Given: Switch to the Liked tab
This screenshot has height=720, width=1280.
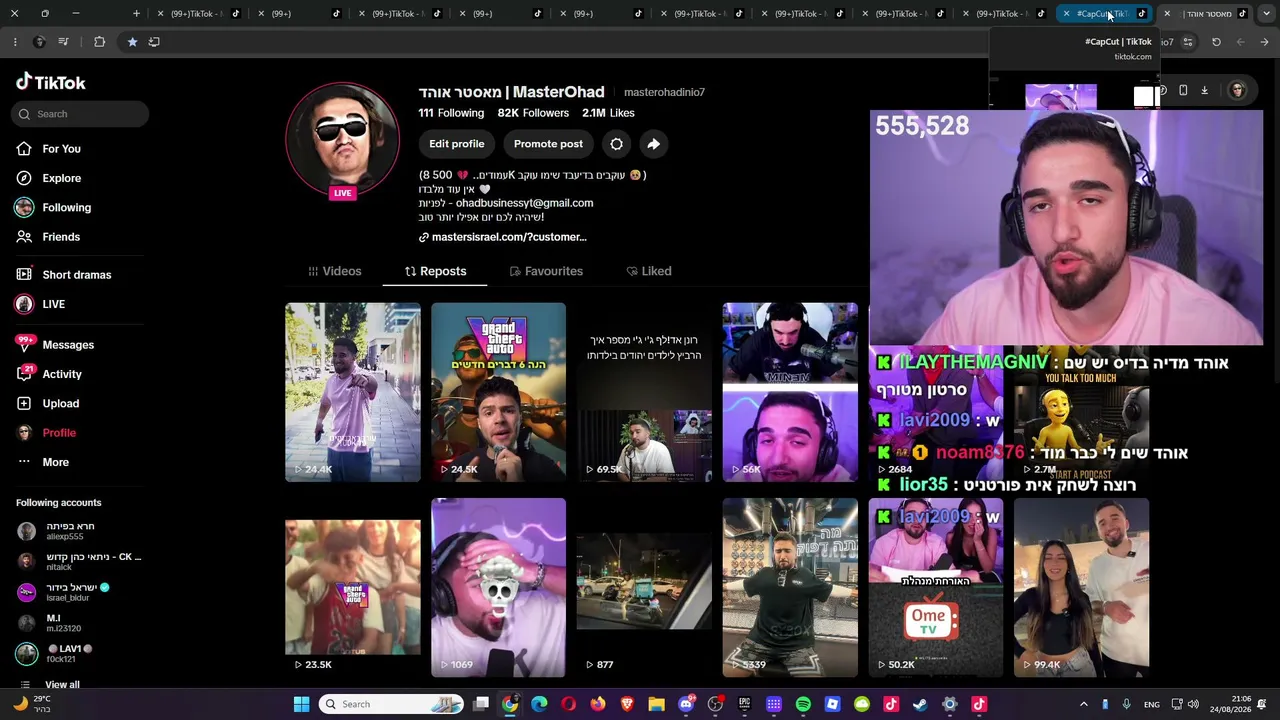Looking at the screenshot, I should [649, 271].
